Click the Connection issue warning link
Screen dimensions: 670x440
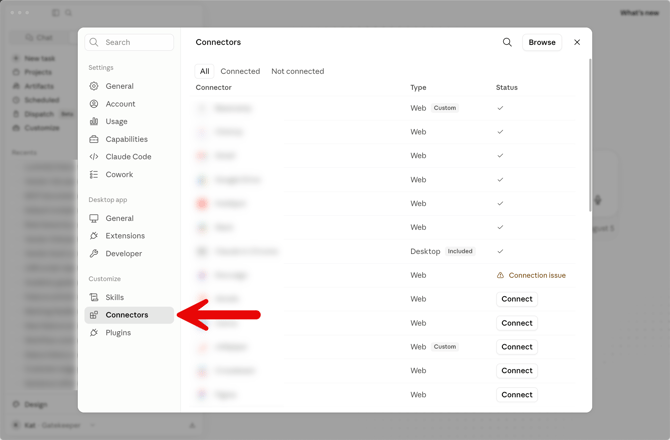(531, 276)
